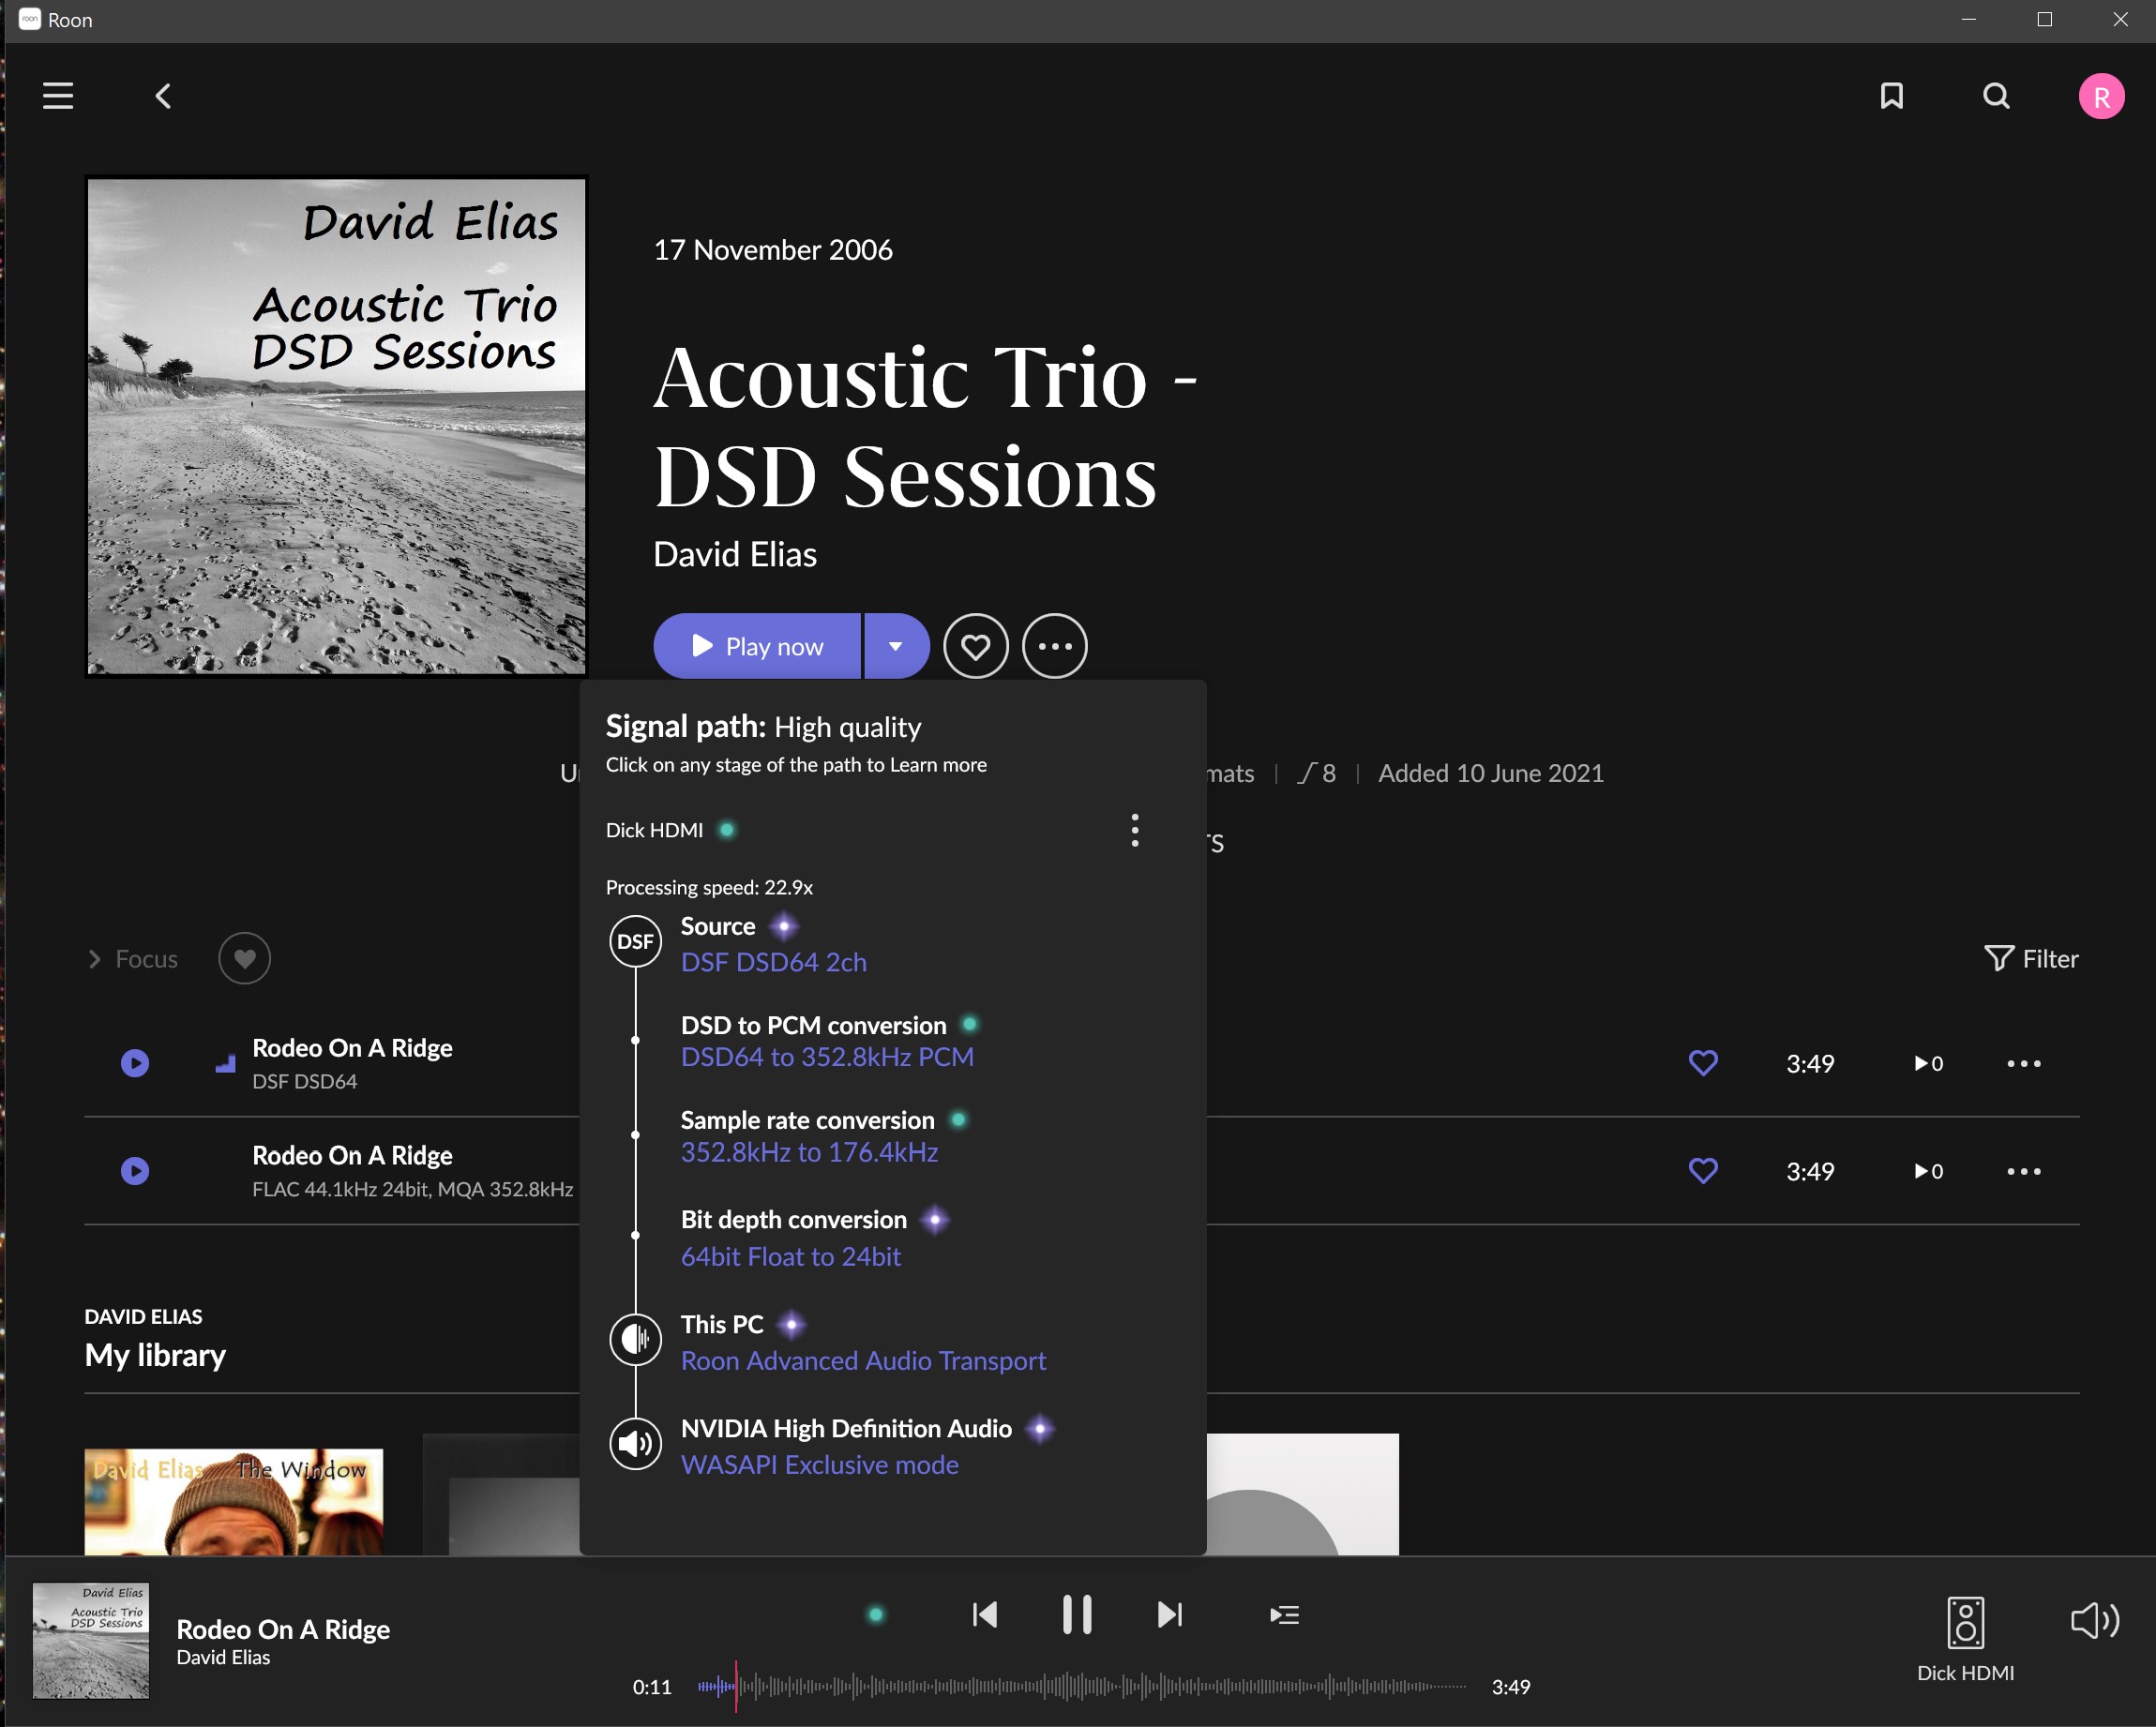Open the Dick HDMI zone selector
Viewport: 2156px width, 1727px height.
pyautogui.click(x=1965, y=1639)
